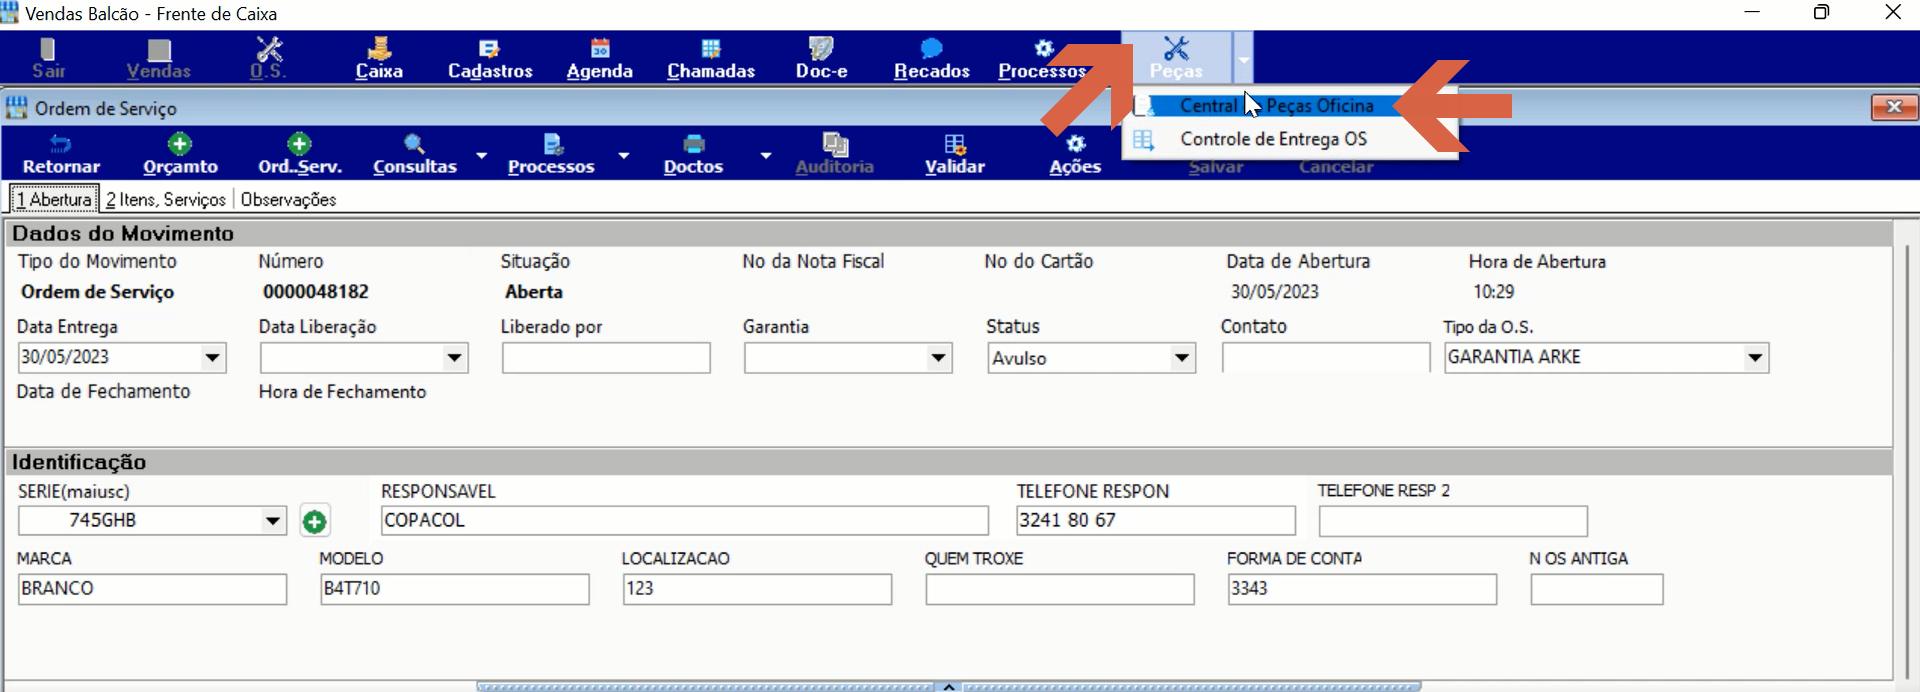Switch to the Observações tab

coord(288,199)
